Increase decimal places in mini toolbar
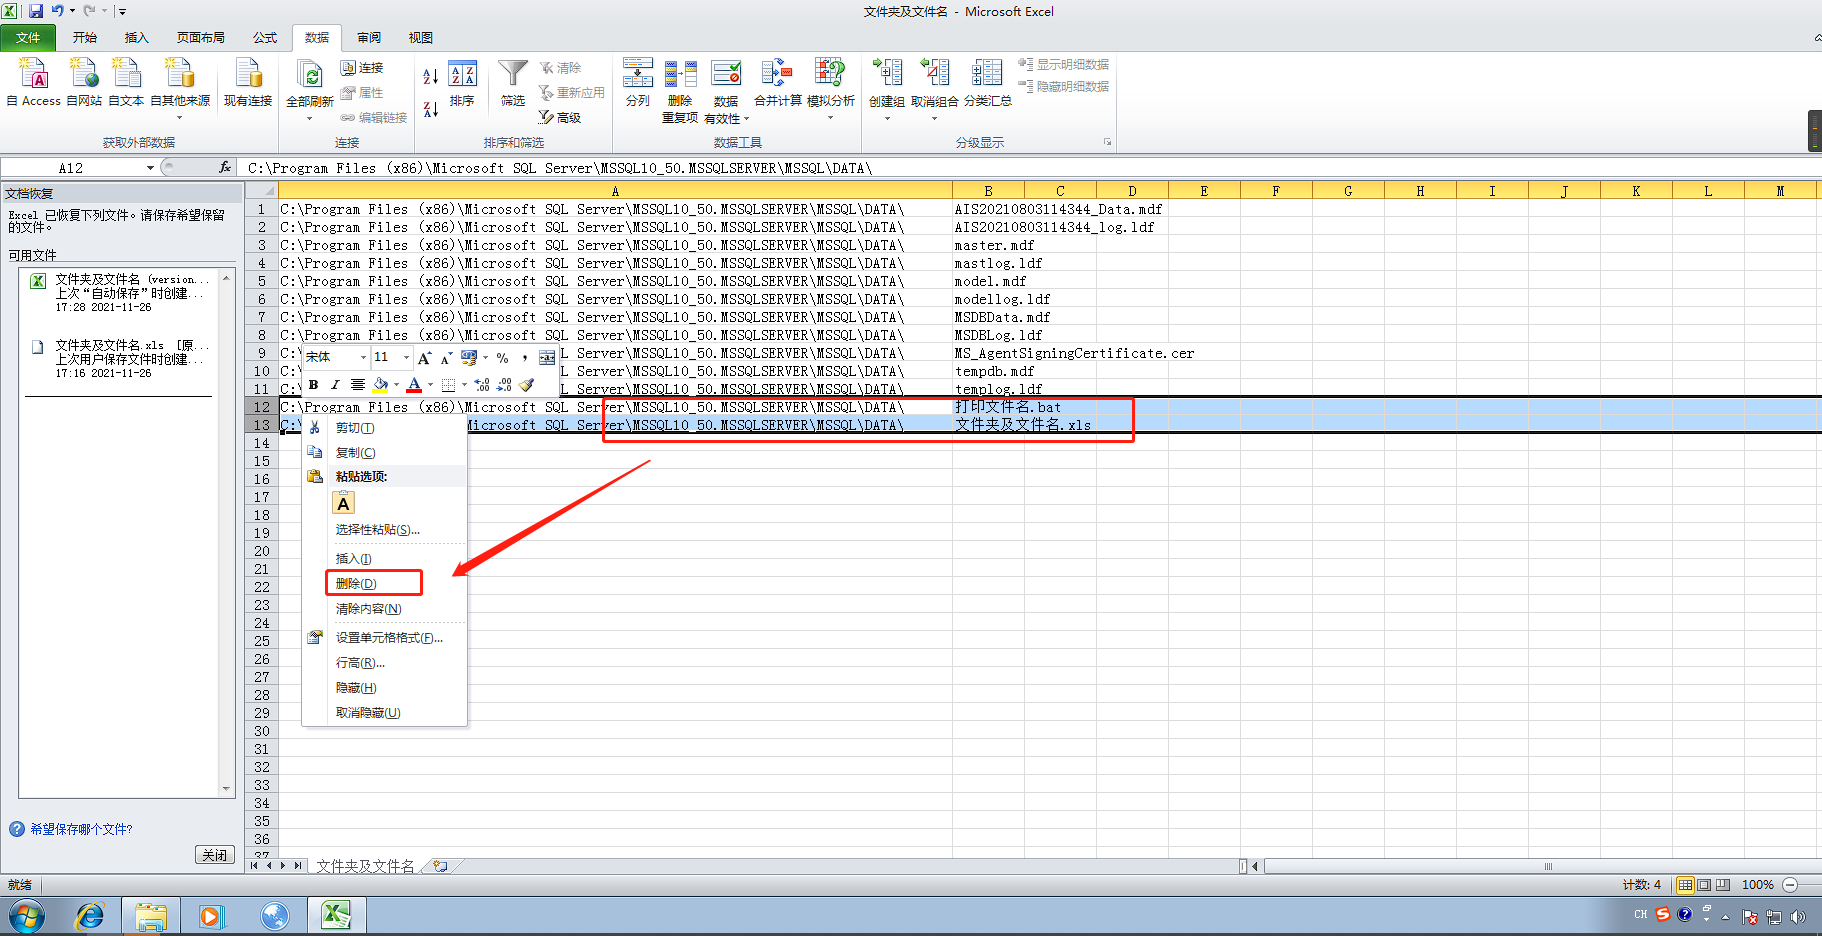Viewport: 1822px width, 936px height. (482, 385)
